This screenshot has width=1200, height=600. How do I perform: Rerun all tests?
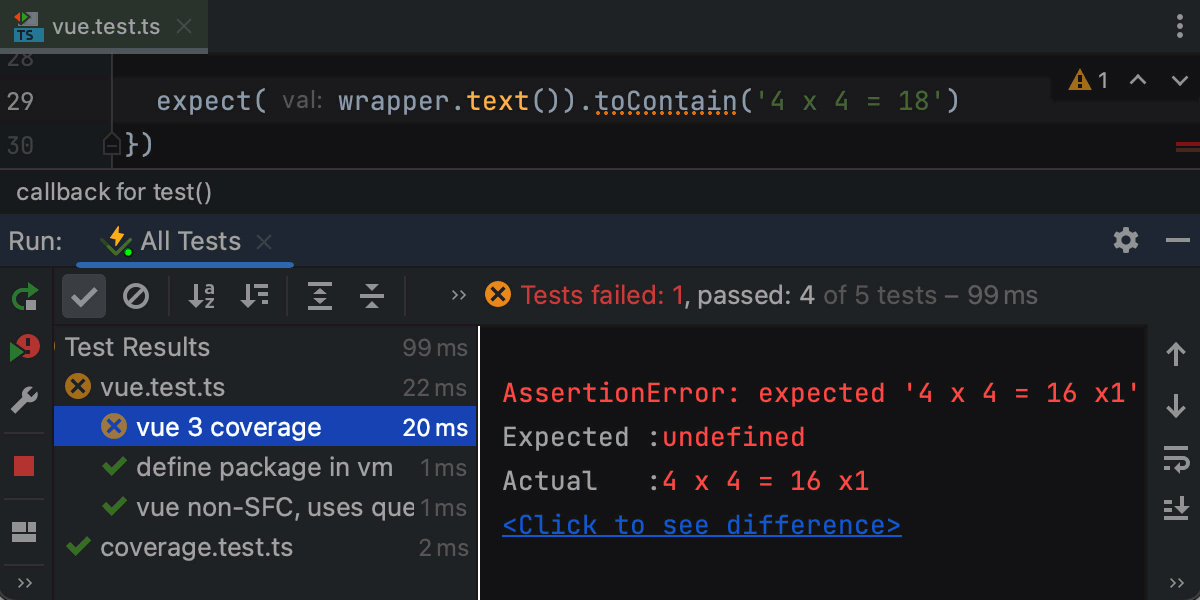coord(25,296)
